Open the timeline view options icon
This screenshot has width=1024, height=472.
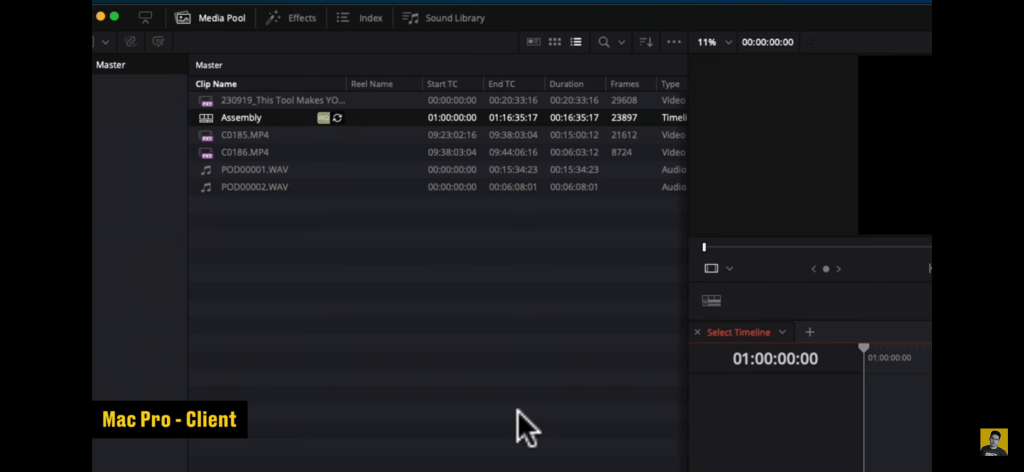click(x=711, y=300)
